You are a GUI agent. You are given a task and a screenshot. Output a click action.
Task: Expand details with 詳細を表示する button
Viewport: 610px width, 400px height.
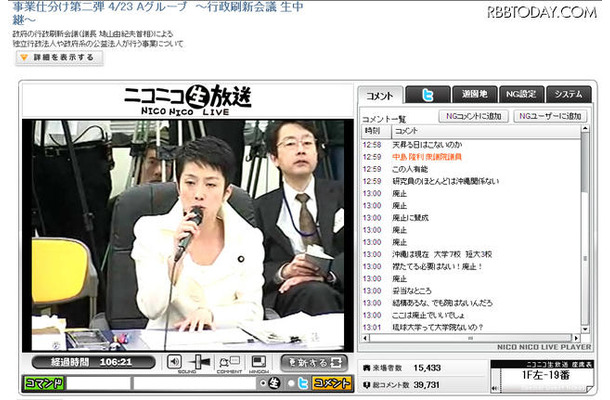pos(59,58)
